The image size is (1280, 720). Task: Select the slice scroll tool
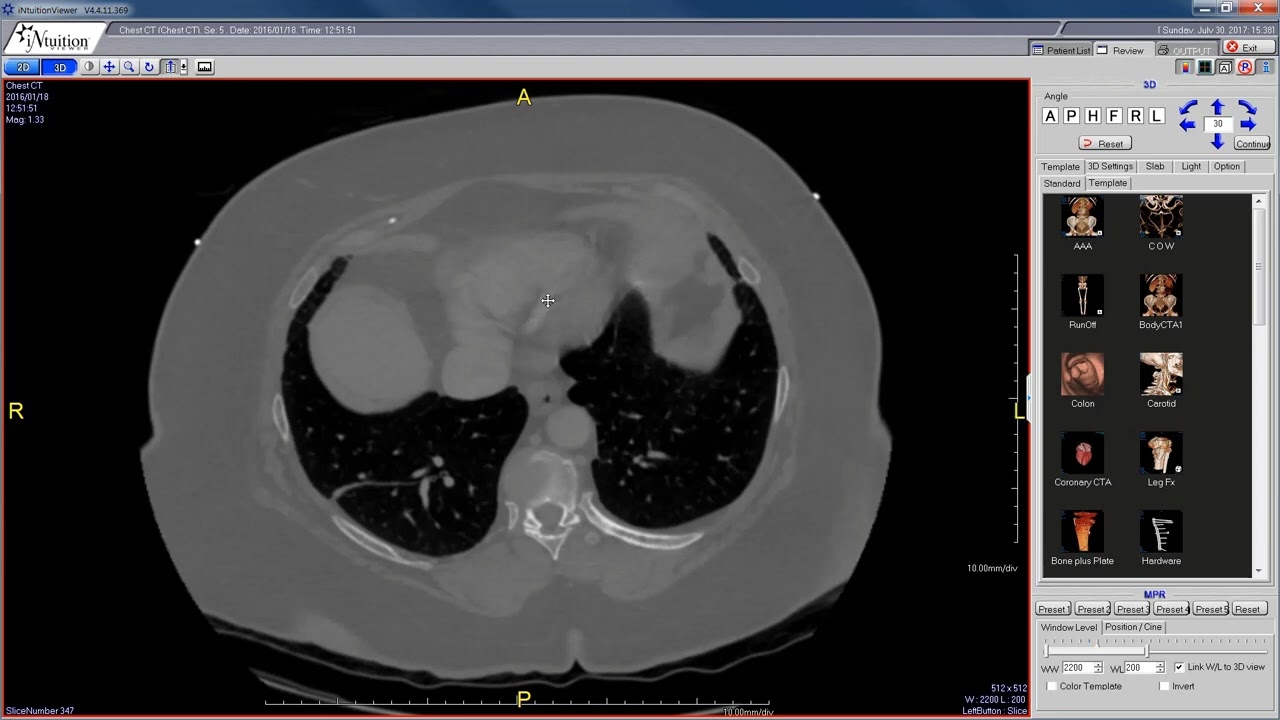tap(171, 67)
